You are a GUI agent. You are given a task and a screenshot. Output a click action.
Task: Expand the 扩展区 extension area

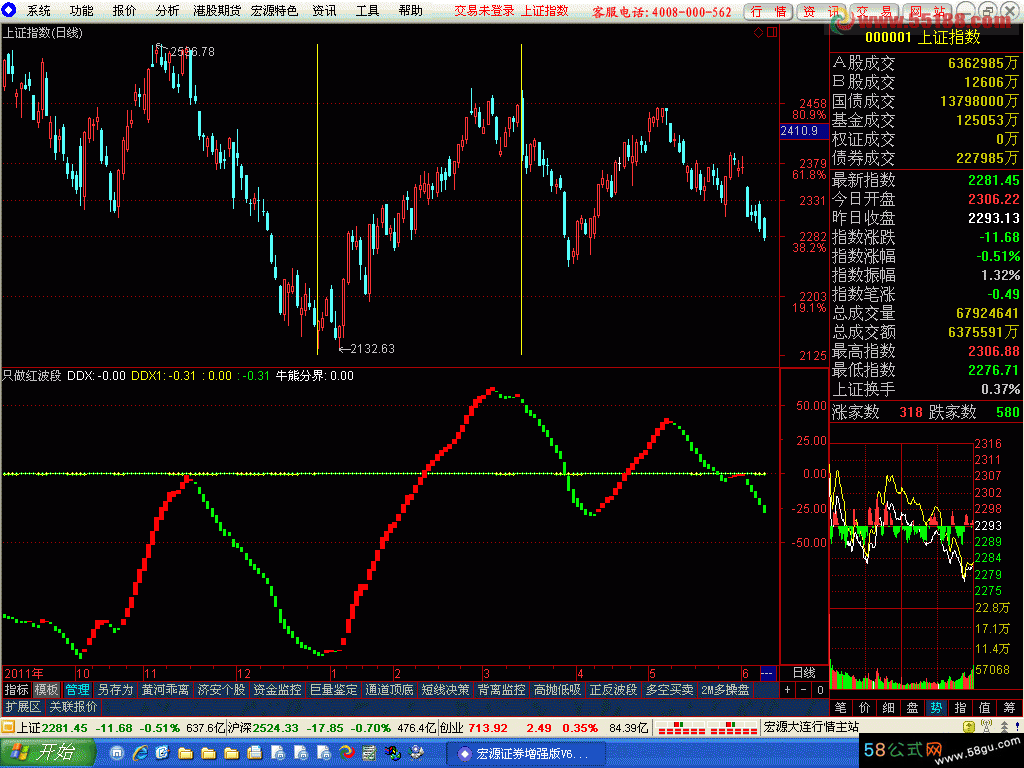[x=22, y=706]
